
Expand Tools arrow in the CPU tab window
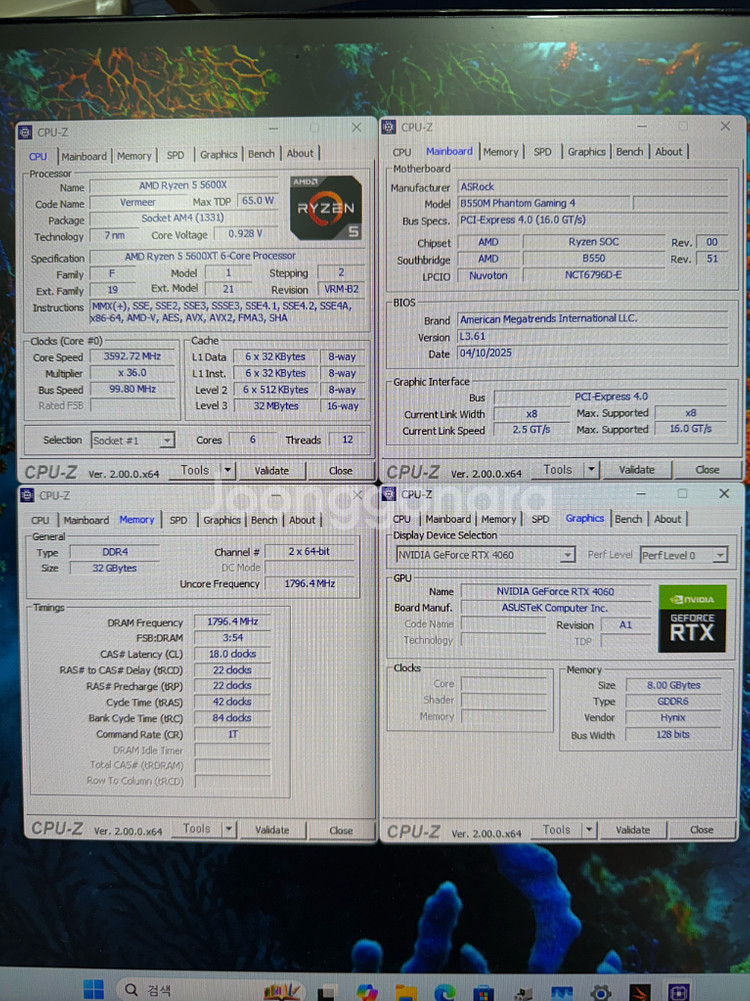(x=227, y=470)
